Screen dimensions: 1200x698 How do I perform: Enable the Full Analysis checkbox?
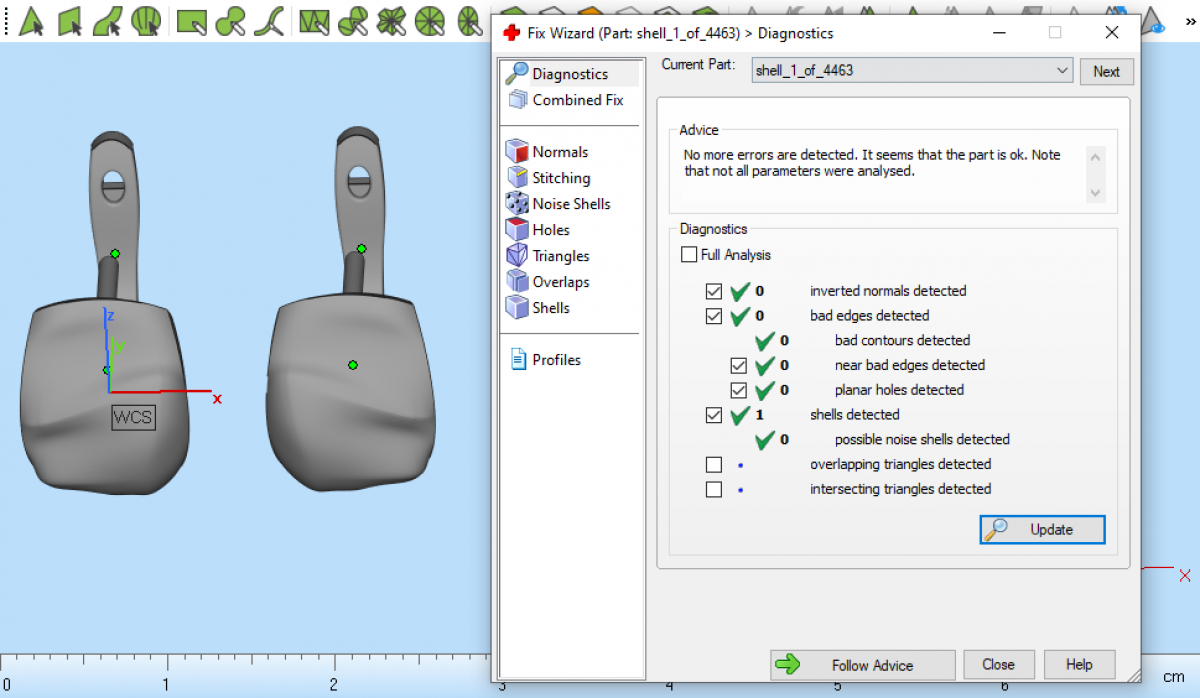click(x=689, y=255)
